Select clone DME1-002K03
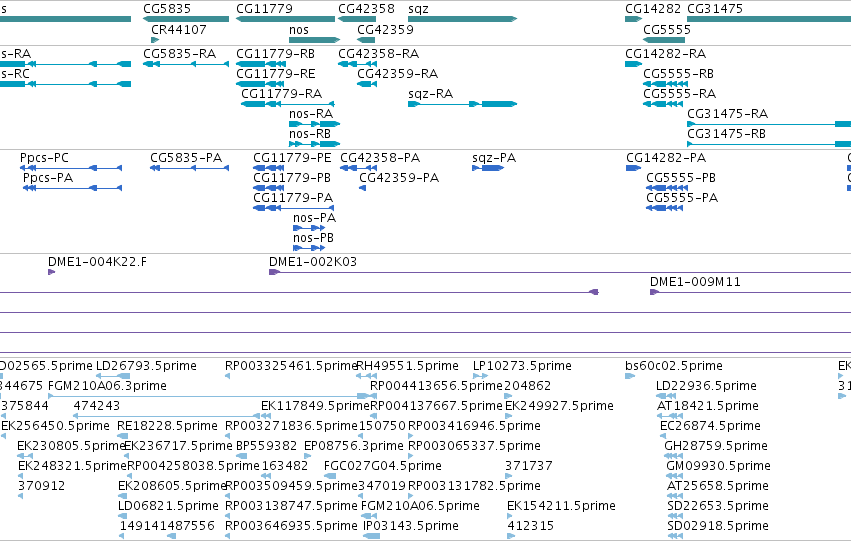 [x=560, y=272]
